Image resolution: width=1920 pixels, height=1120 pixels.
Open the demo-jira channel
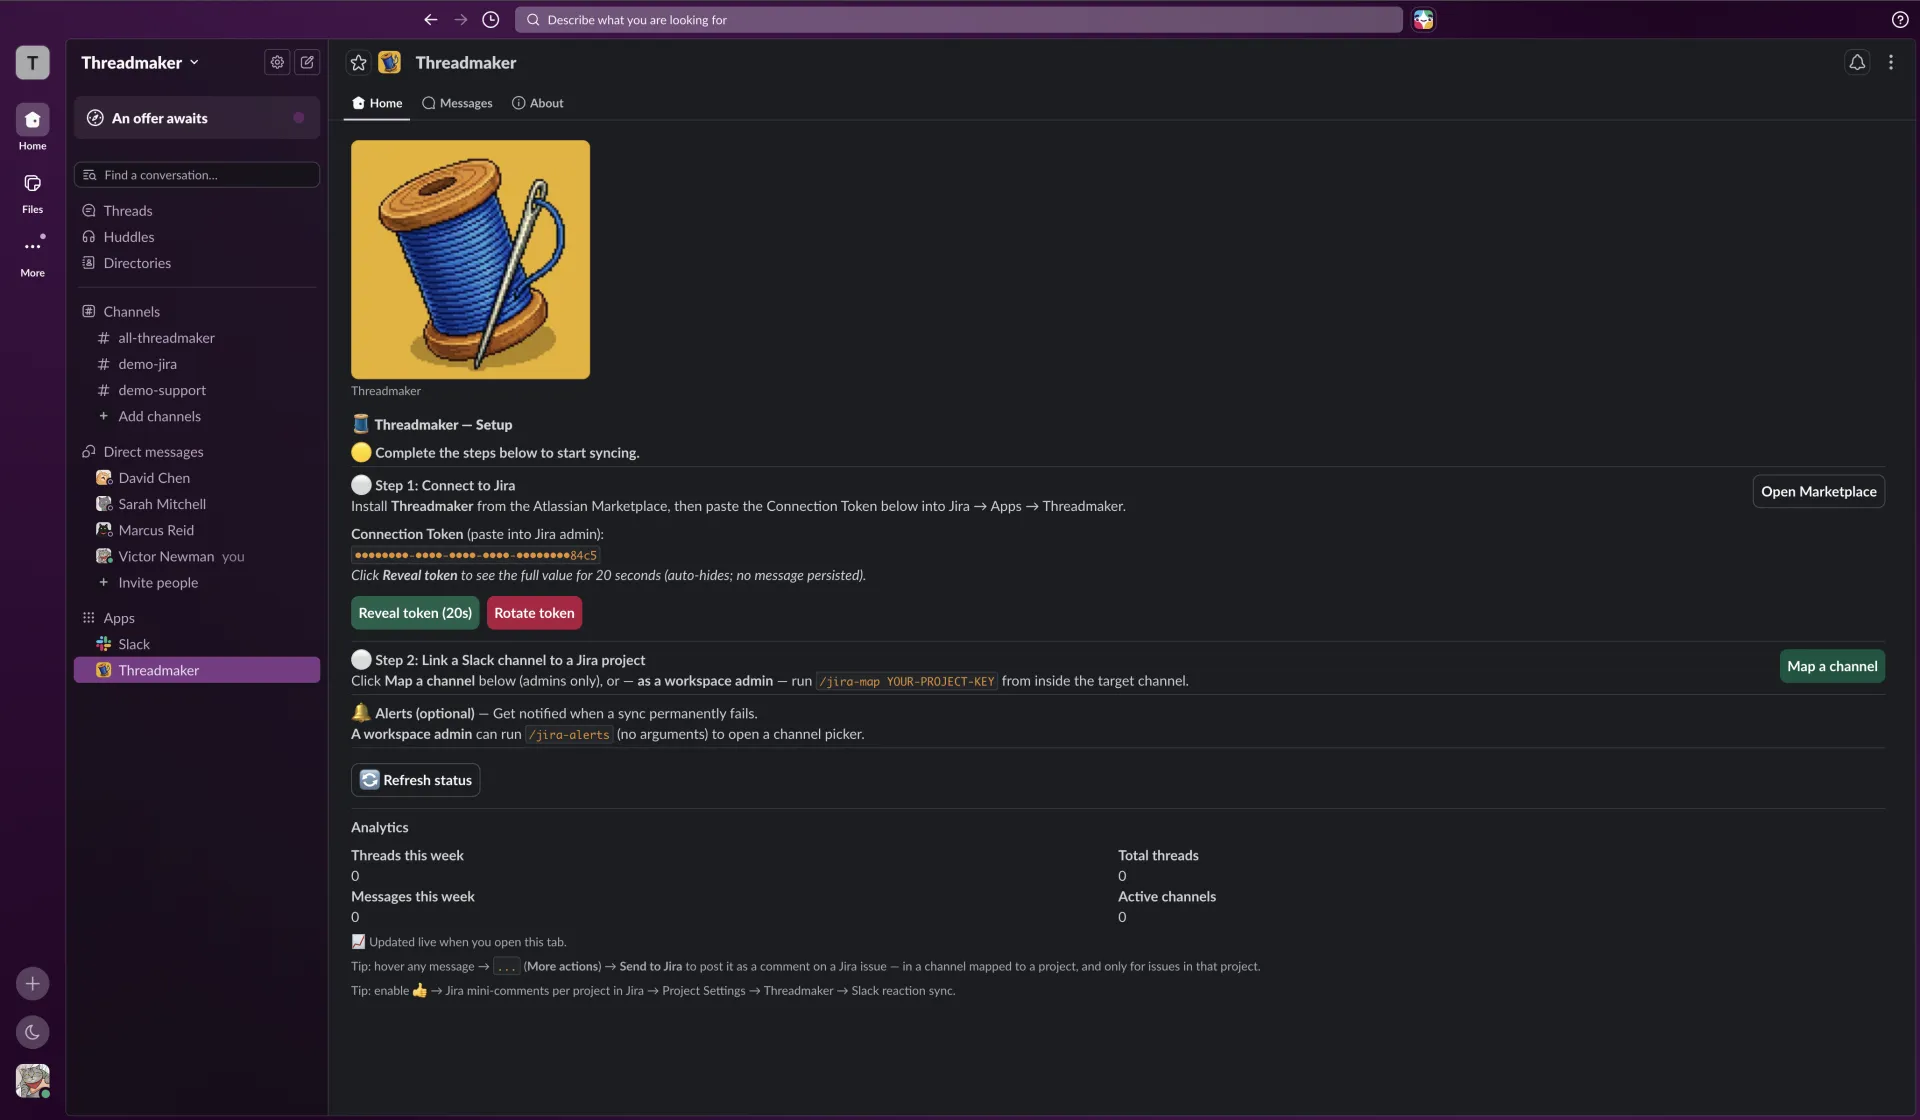[147, 364]
